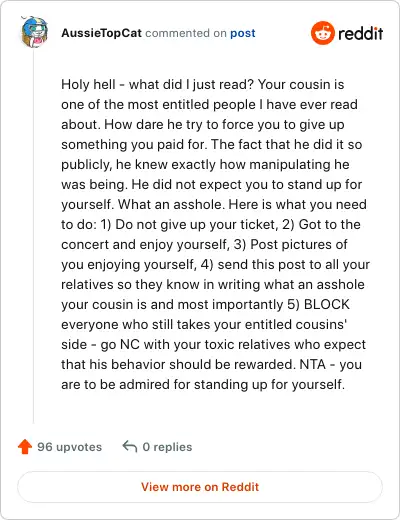This screenshot has height=520, width=400.
Task: Click the "What an asshole." sentence in the comment
Action: (170, 204)
